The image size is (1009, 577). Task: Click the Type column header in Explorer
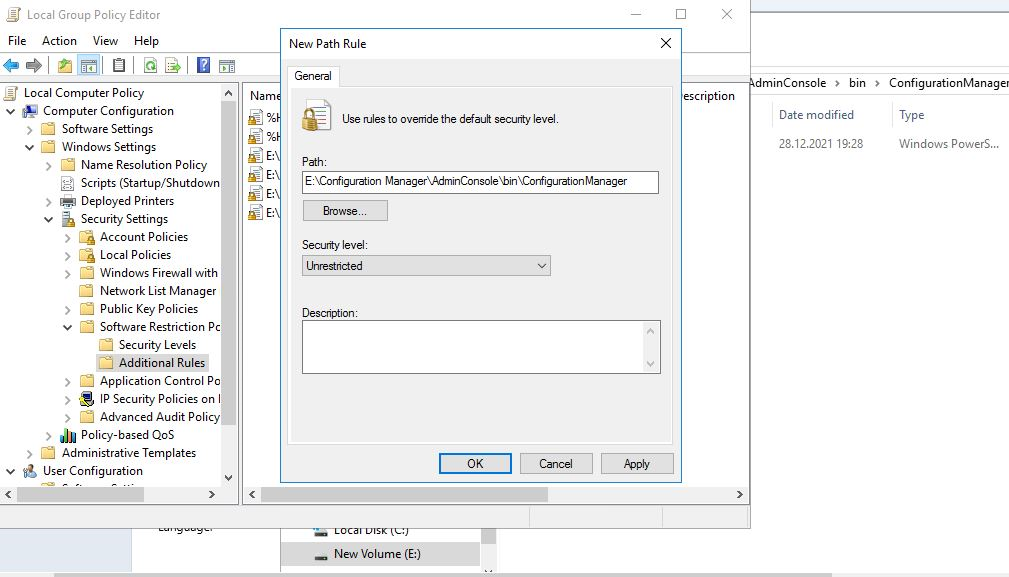911,115
